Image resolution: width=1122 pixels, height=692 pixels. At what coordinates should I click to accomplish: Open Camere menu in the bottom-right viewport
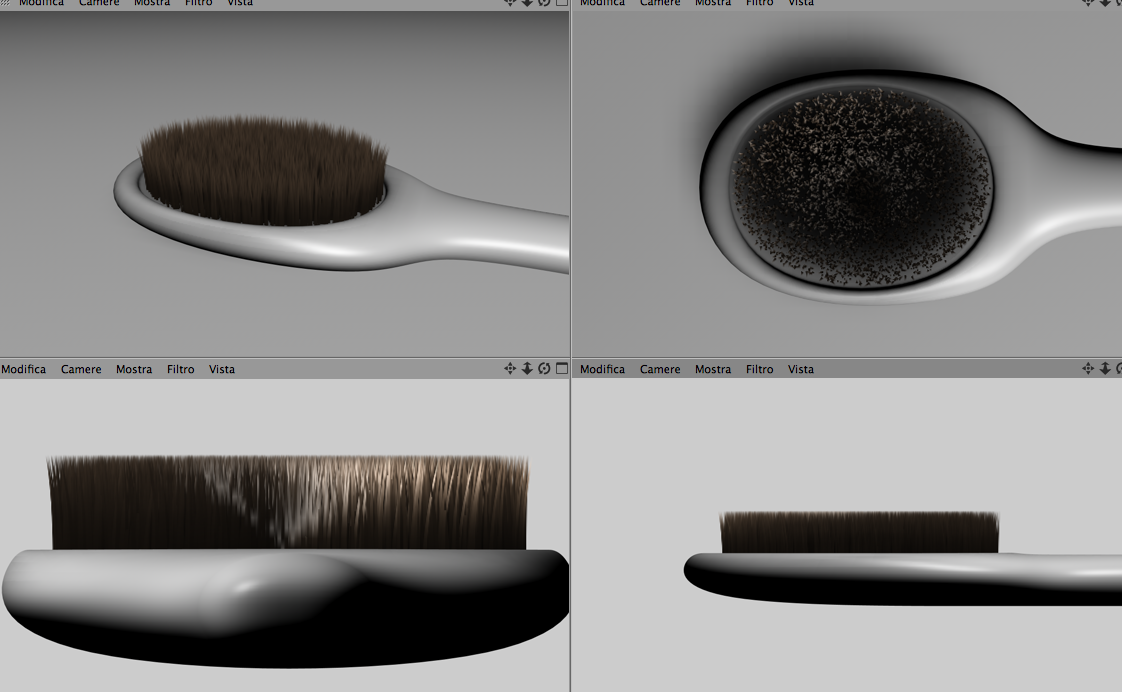tap(660, 369)
